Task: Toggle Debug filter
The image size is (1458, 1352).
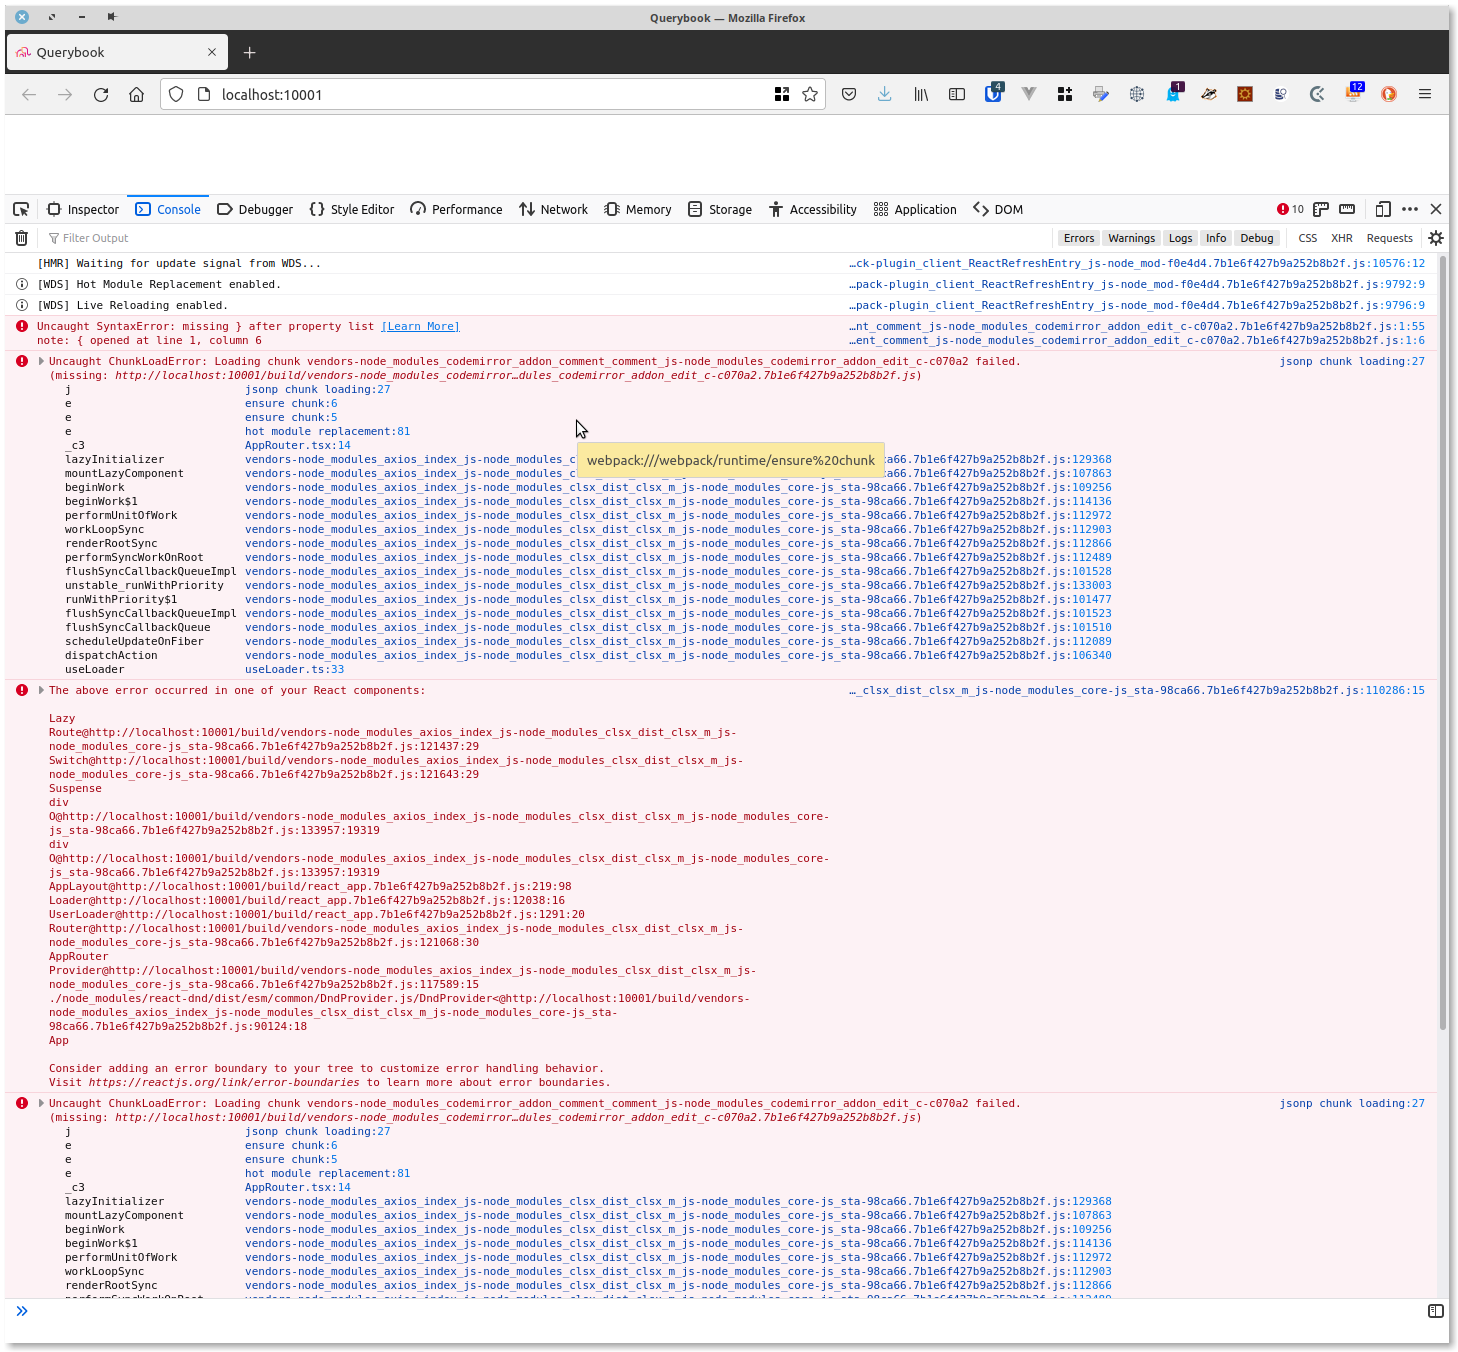Action: pos(1257,238)
